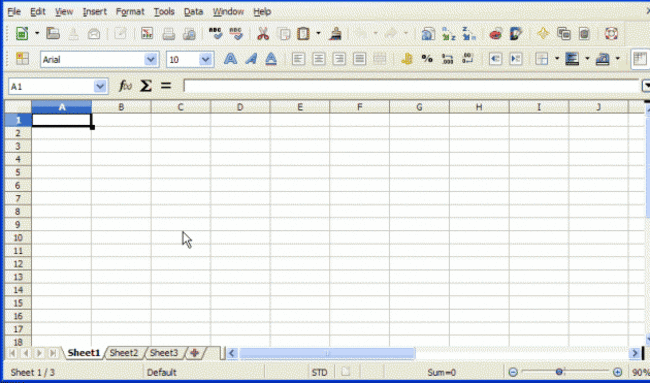This screenshot has height=383, width=650.
Task: Click the add new sheet button
Action: point(194,353)
